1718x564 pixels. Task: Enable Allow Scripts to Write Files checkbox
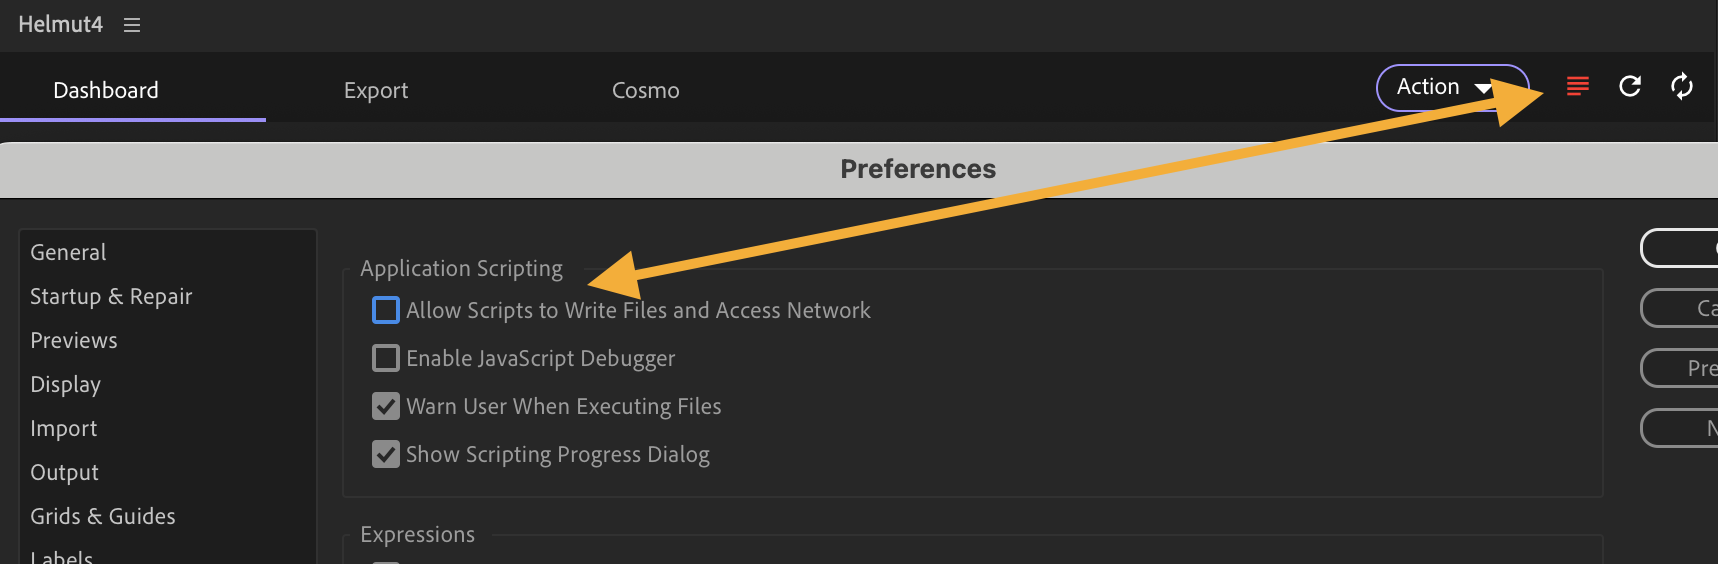pyautogui.click(x=386, y=310)
